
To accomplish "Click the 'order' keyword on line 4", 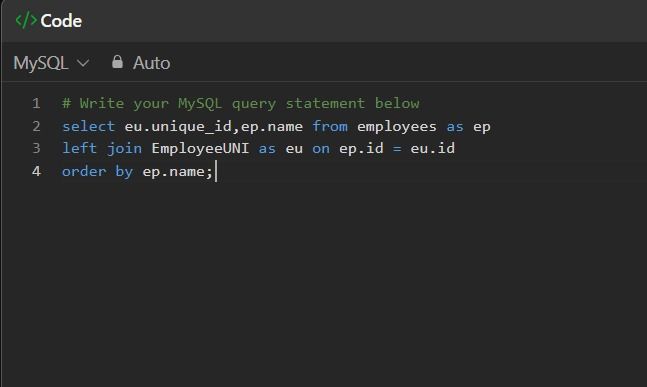I will point(84,171).
